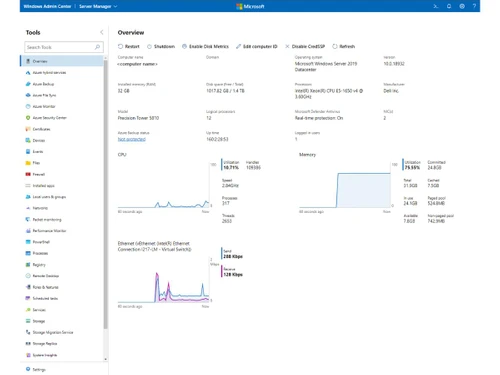This screenshot has height=375, width=500.
Task: Open the Packet monitoring icon
Action: pos(28,219)
